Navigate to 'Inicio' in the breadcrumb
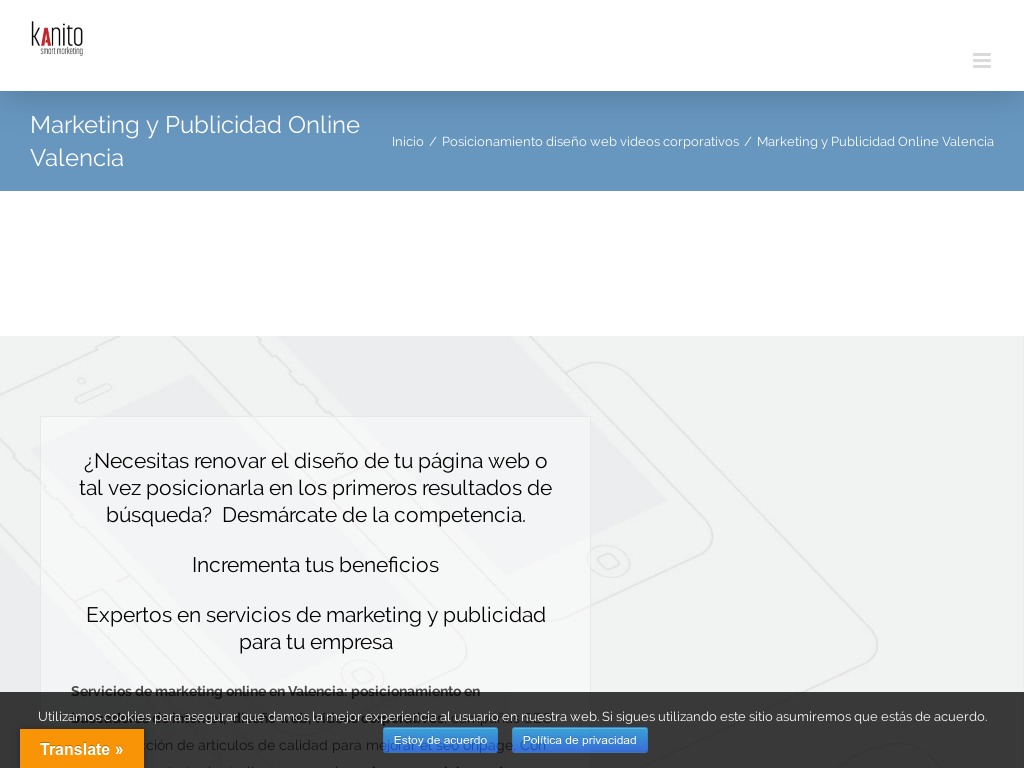 coord(407,141)
